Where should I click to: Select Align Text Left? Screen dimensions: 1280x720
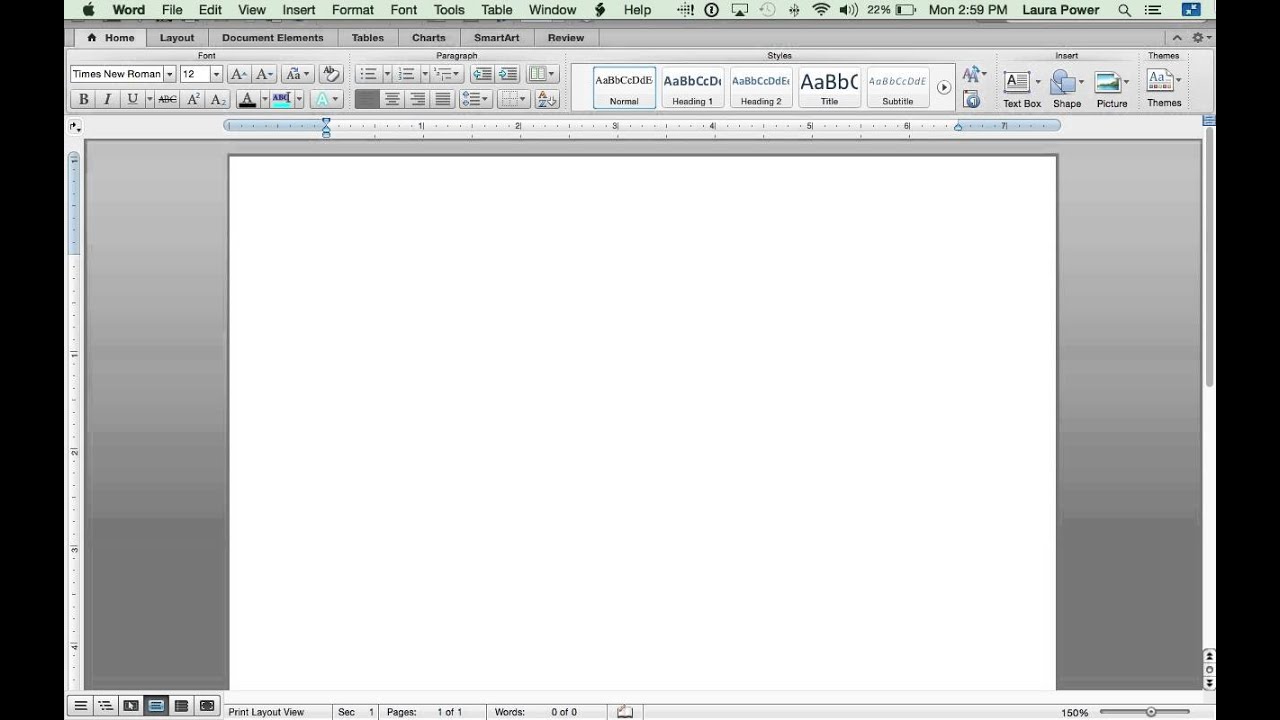tap(367, 99)
